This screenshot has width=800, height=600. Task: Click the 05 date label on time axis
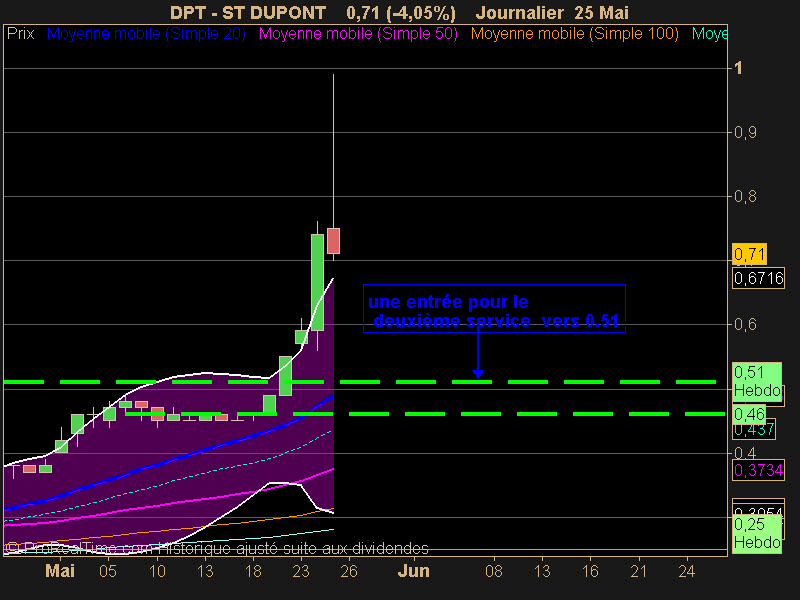tap(108, 571)
